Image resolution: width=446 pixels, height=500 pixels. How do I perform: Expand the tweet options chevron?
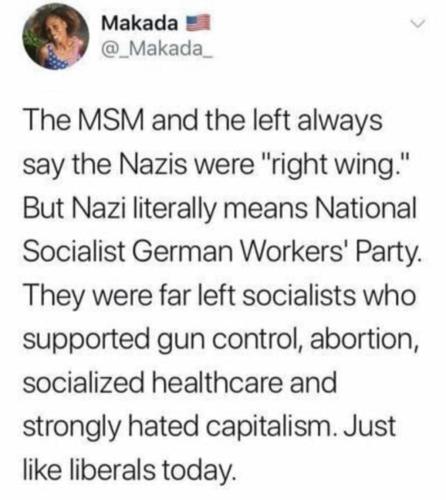click(x=417, y=24)
